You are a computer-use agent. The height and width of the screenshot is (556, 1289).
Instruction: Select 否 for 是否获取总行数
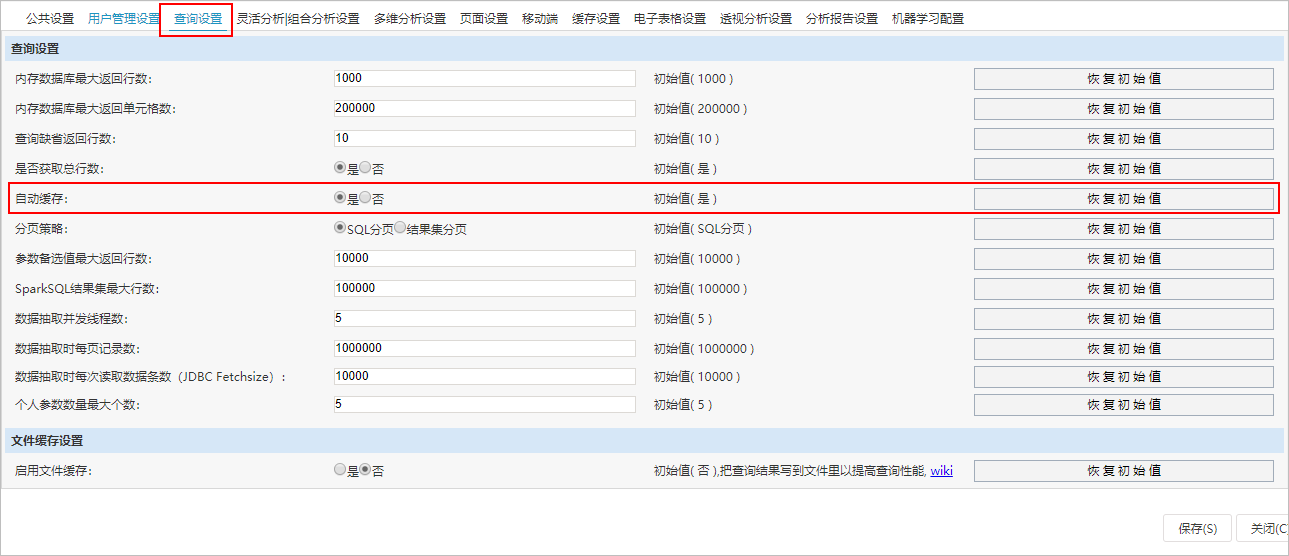coord(365,169)
